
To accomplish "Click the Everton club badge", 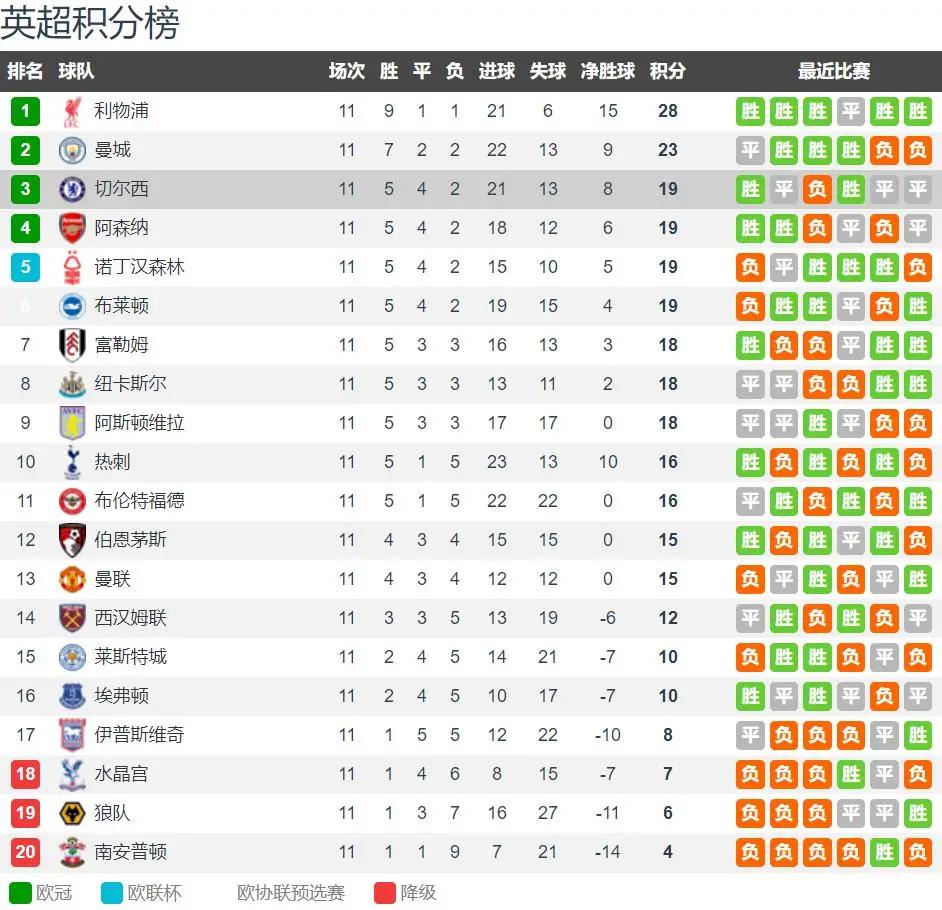I will (72, 696).
